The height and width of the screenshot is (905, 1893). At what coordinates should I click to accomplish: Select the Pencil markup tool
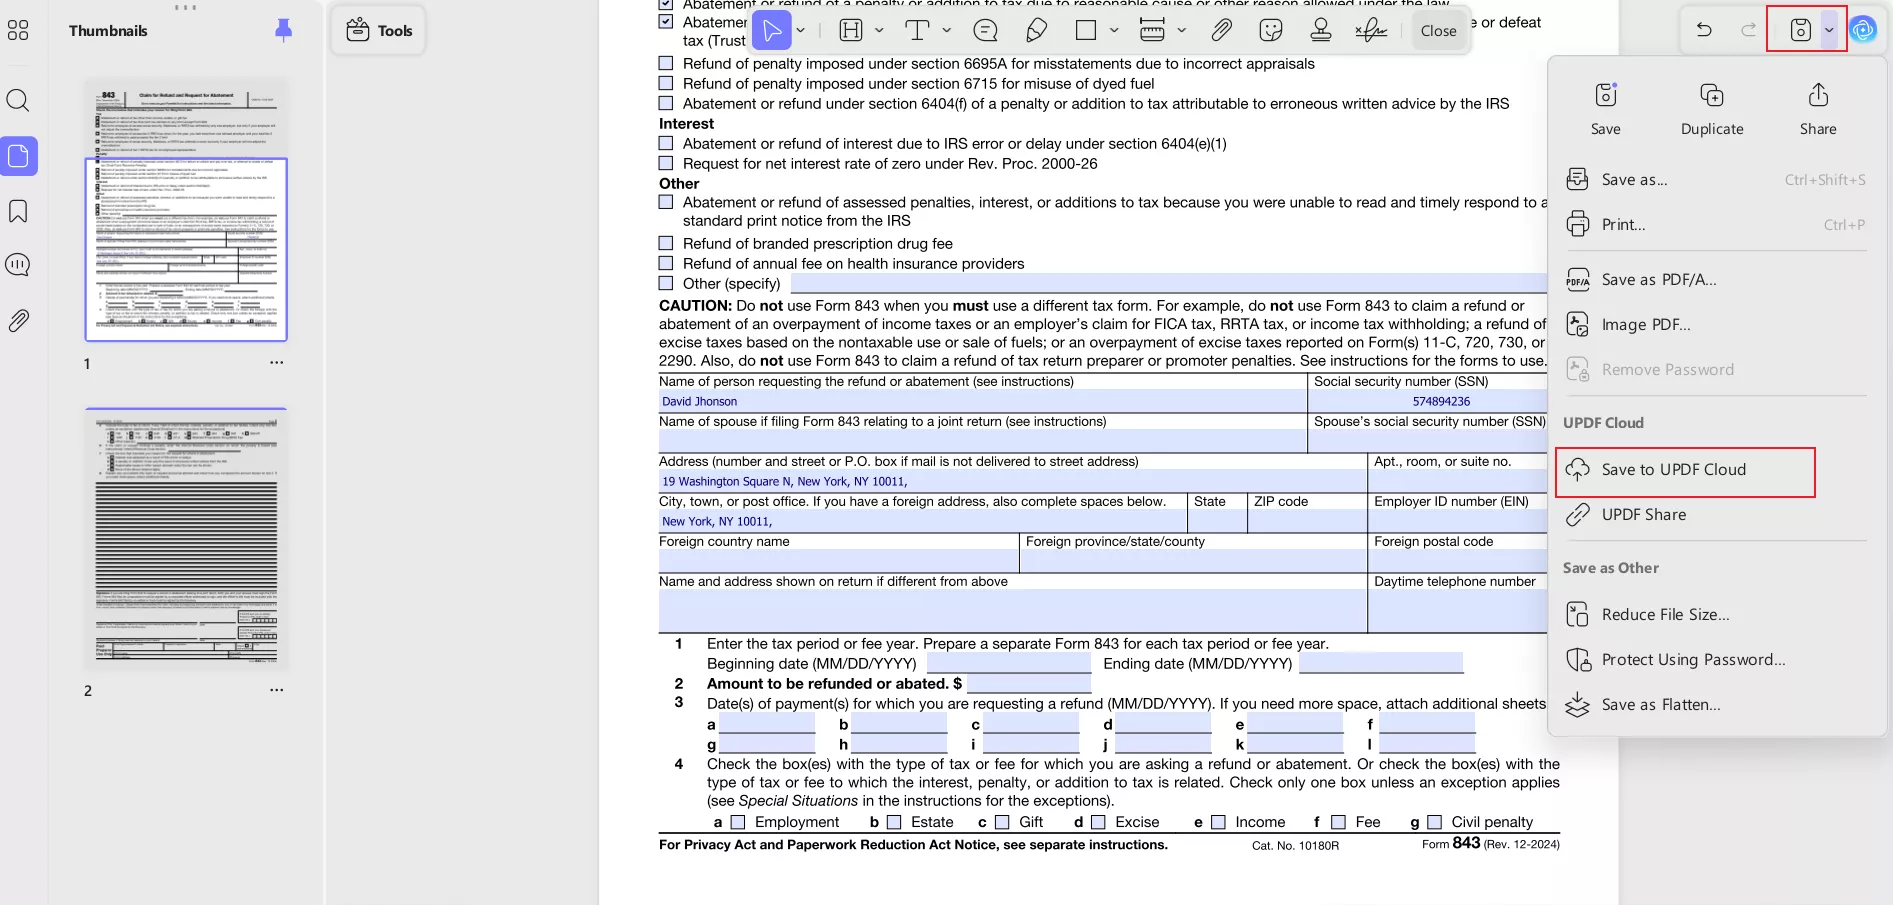click(x=1036, y=30)
